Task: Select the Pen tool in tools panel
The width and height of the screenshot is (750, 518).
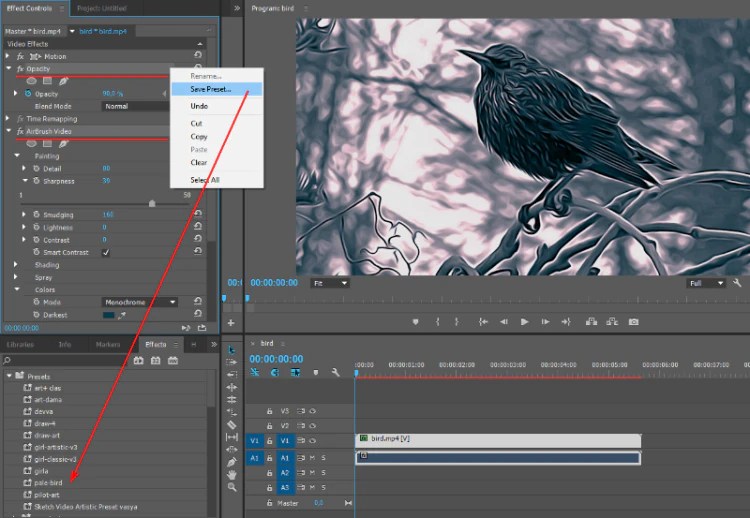Action: [232, 462]
